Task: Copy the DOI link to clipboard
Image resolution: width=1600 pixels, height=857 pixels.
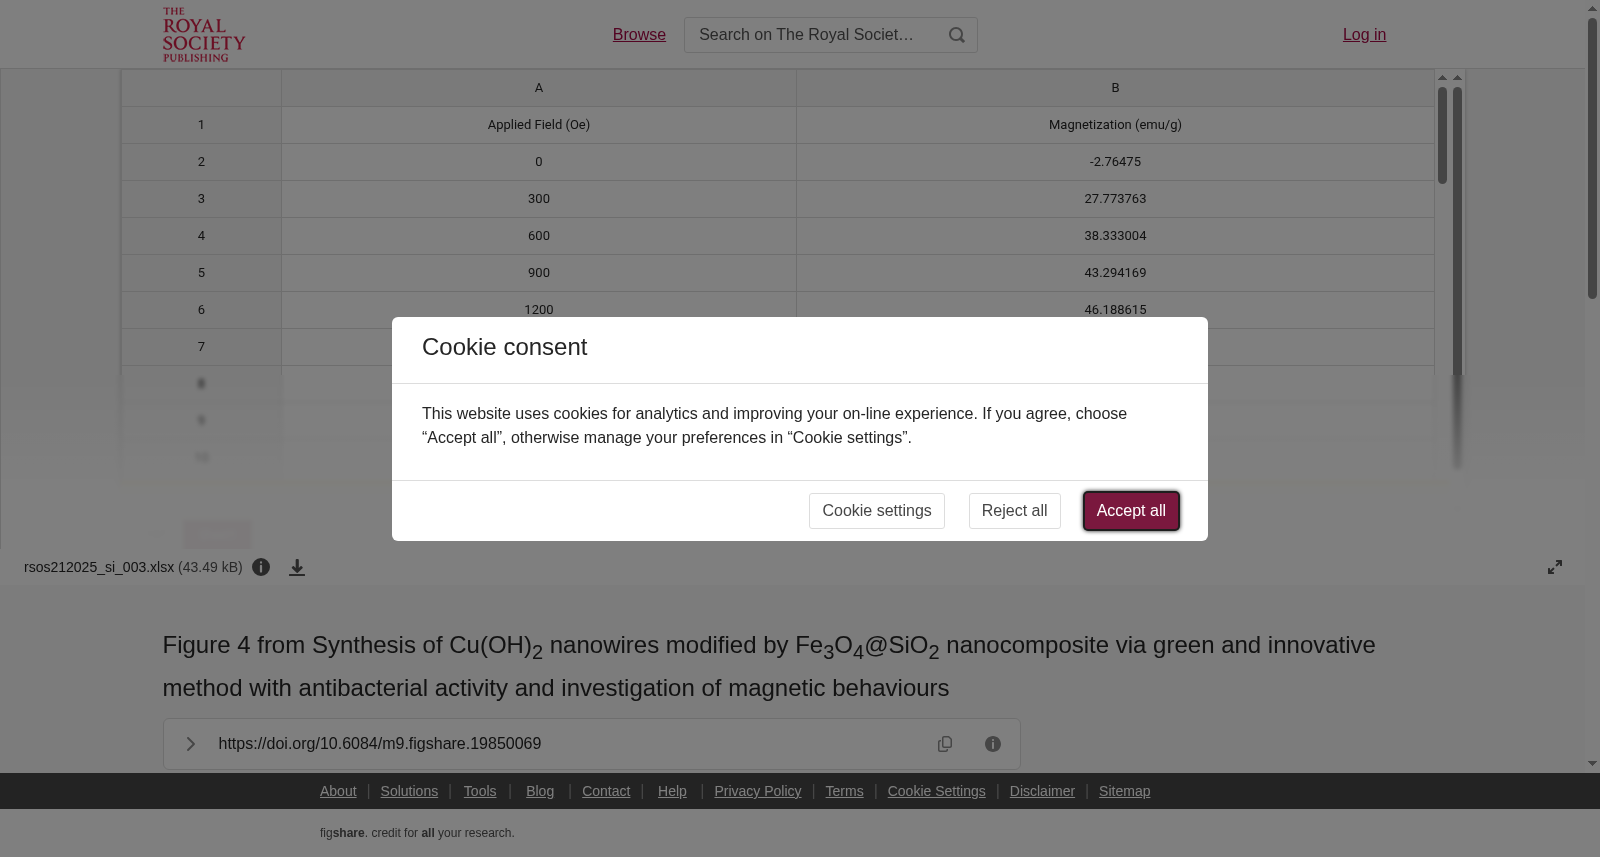Action: (x=945, y=744)
